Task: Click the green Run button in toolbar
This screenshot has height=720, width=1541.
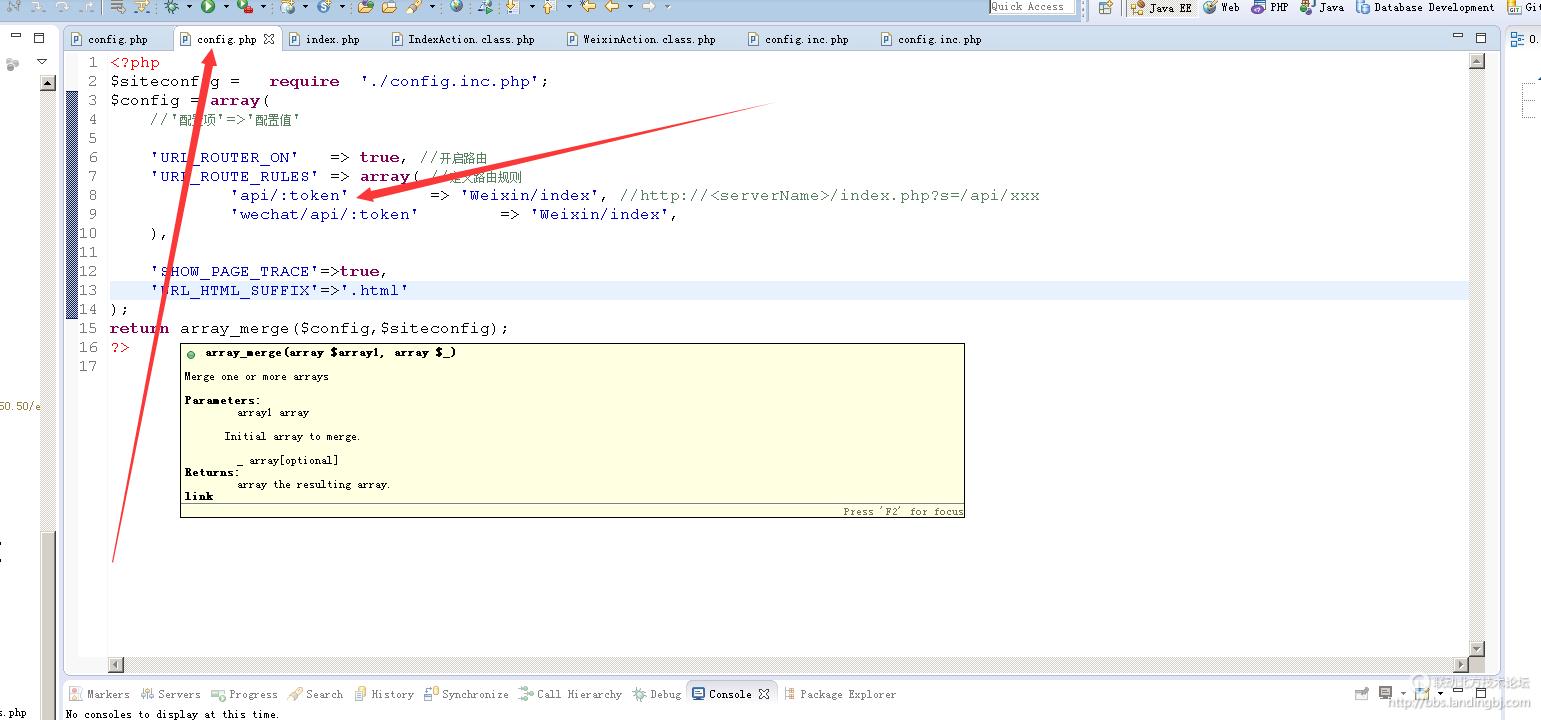Action: (208, 7)
